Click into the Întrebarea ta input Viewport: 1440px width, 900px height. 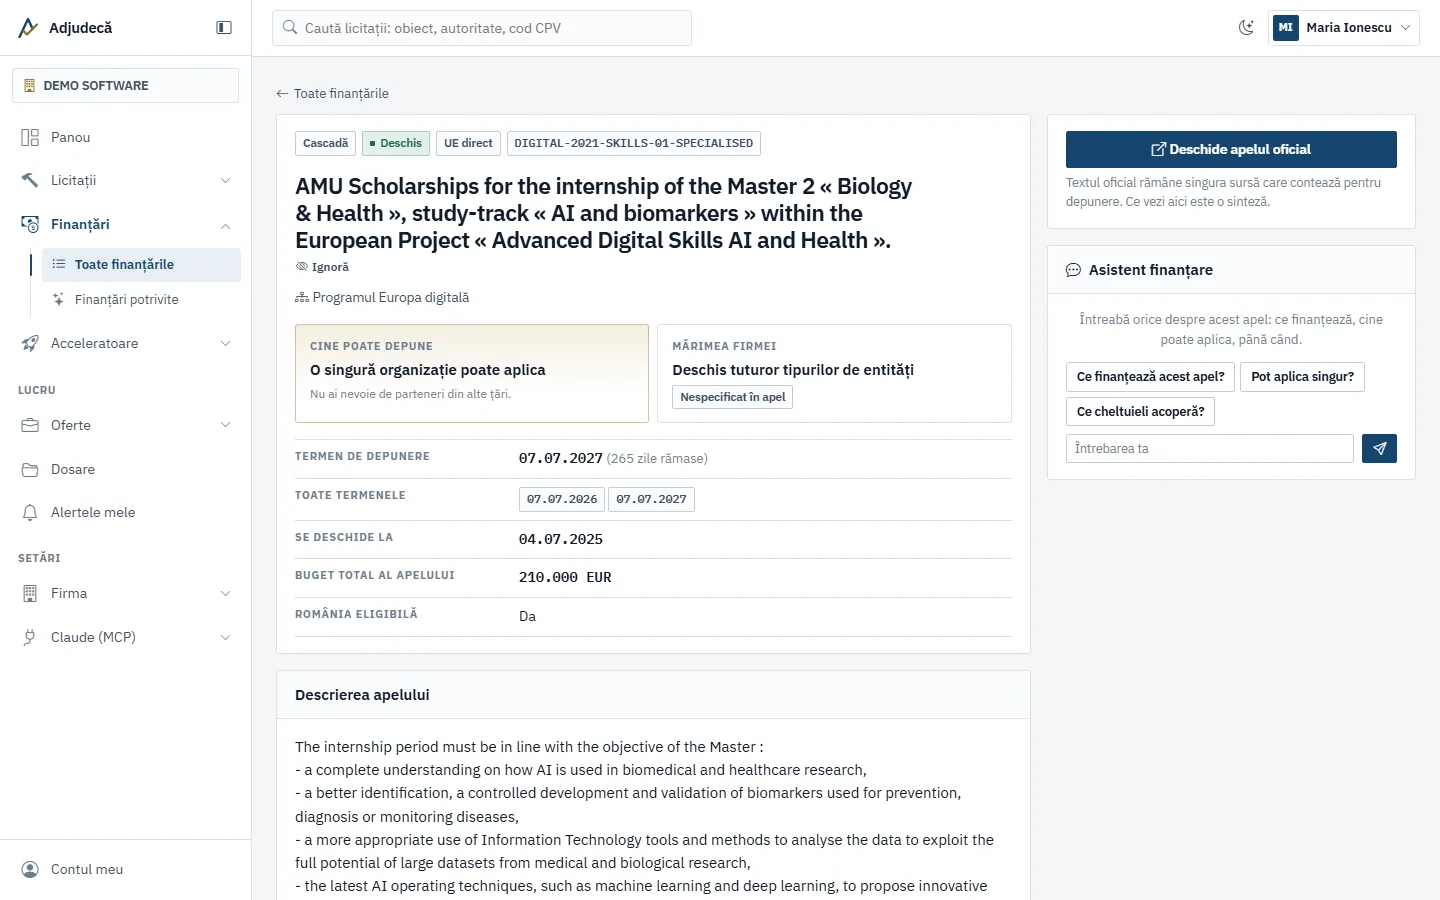[x=1210, y=448]
